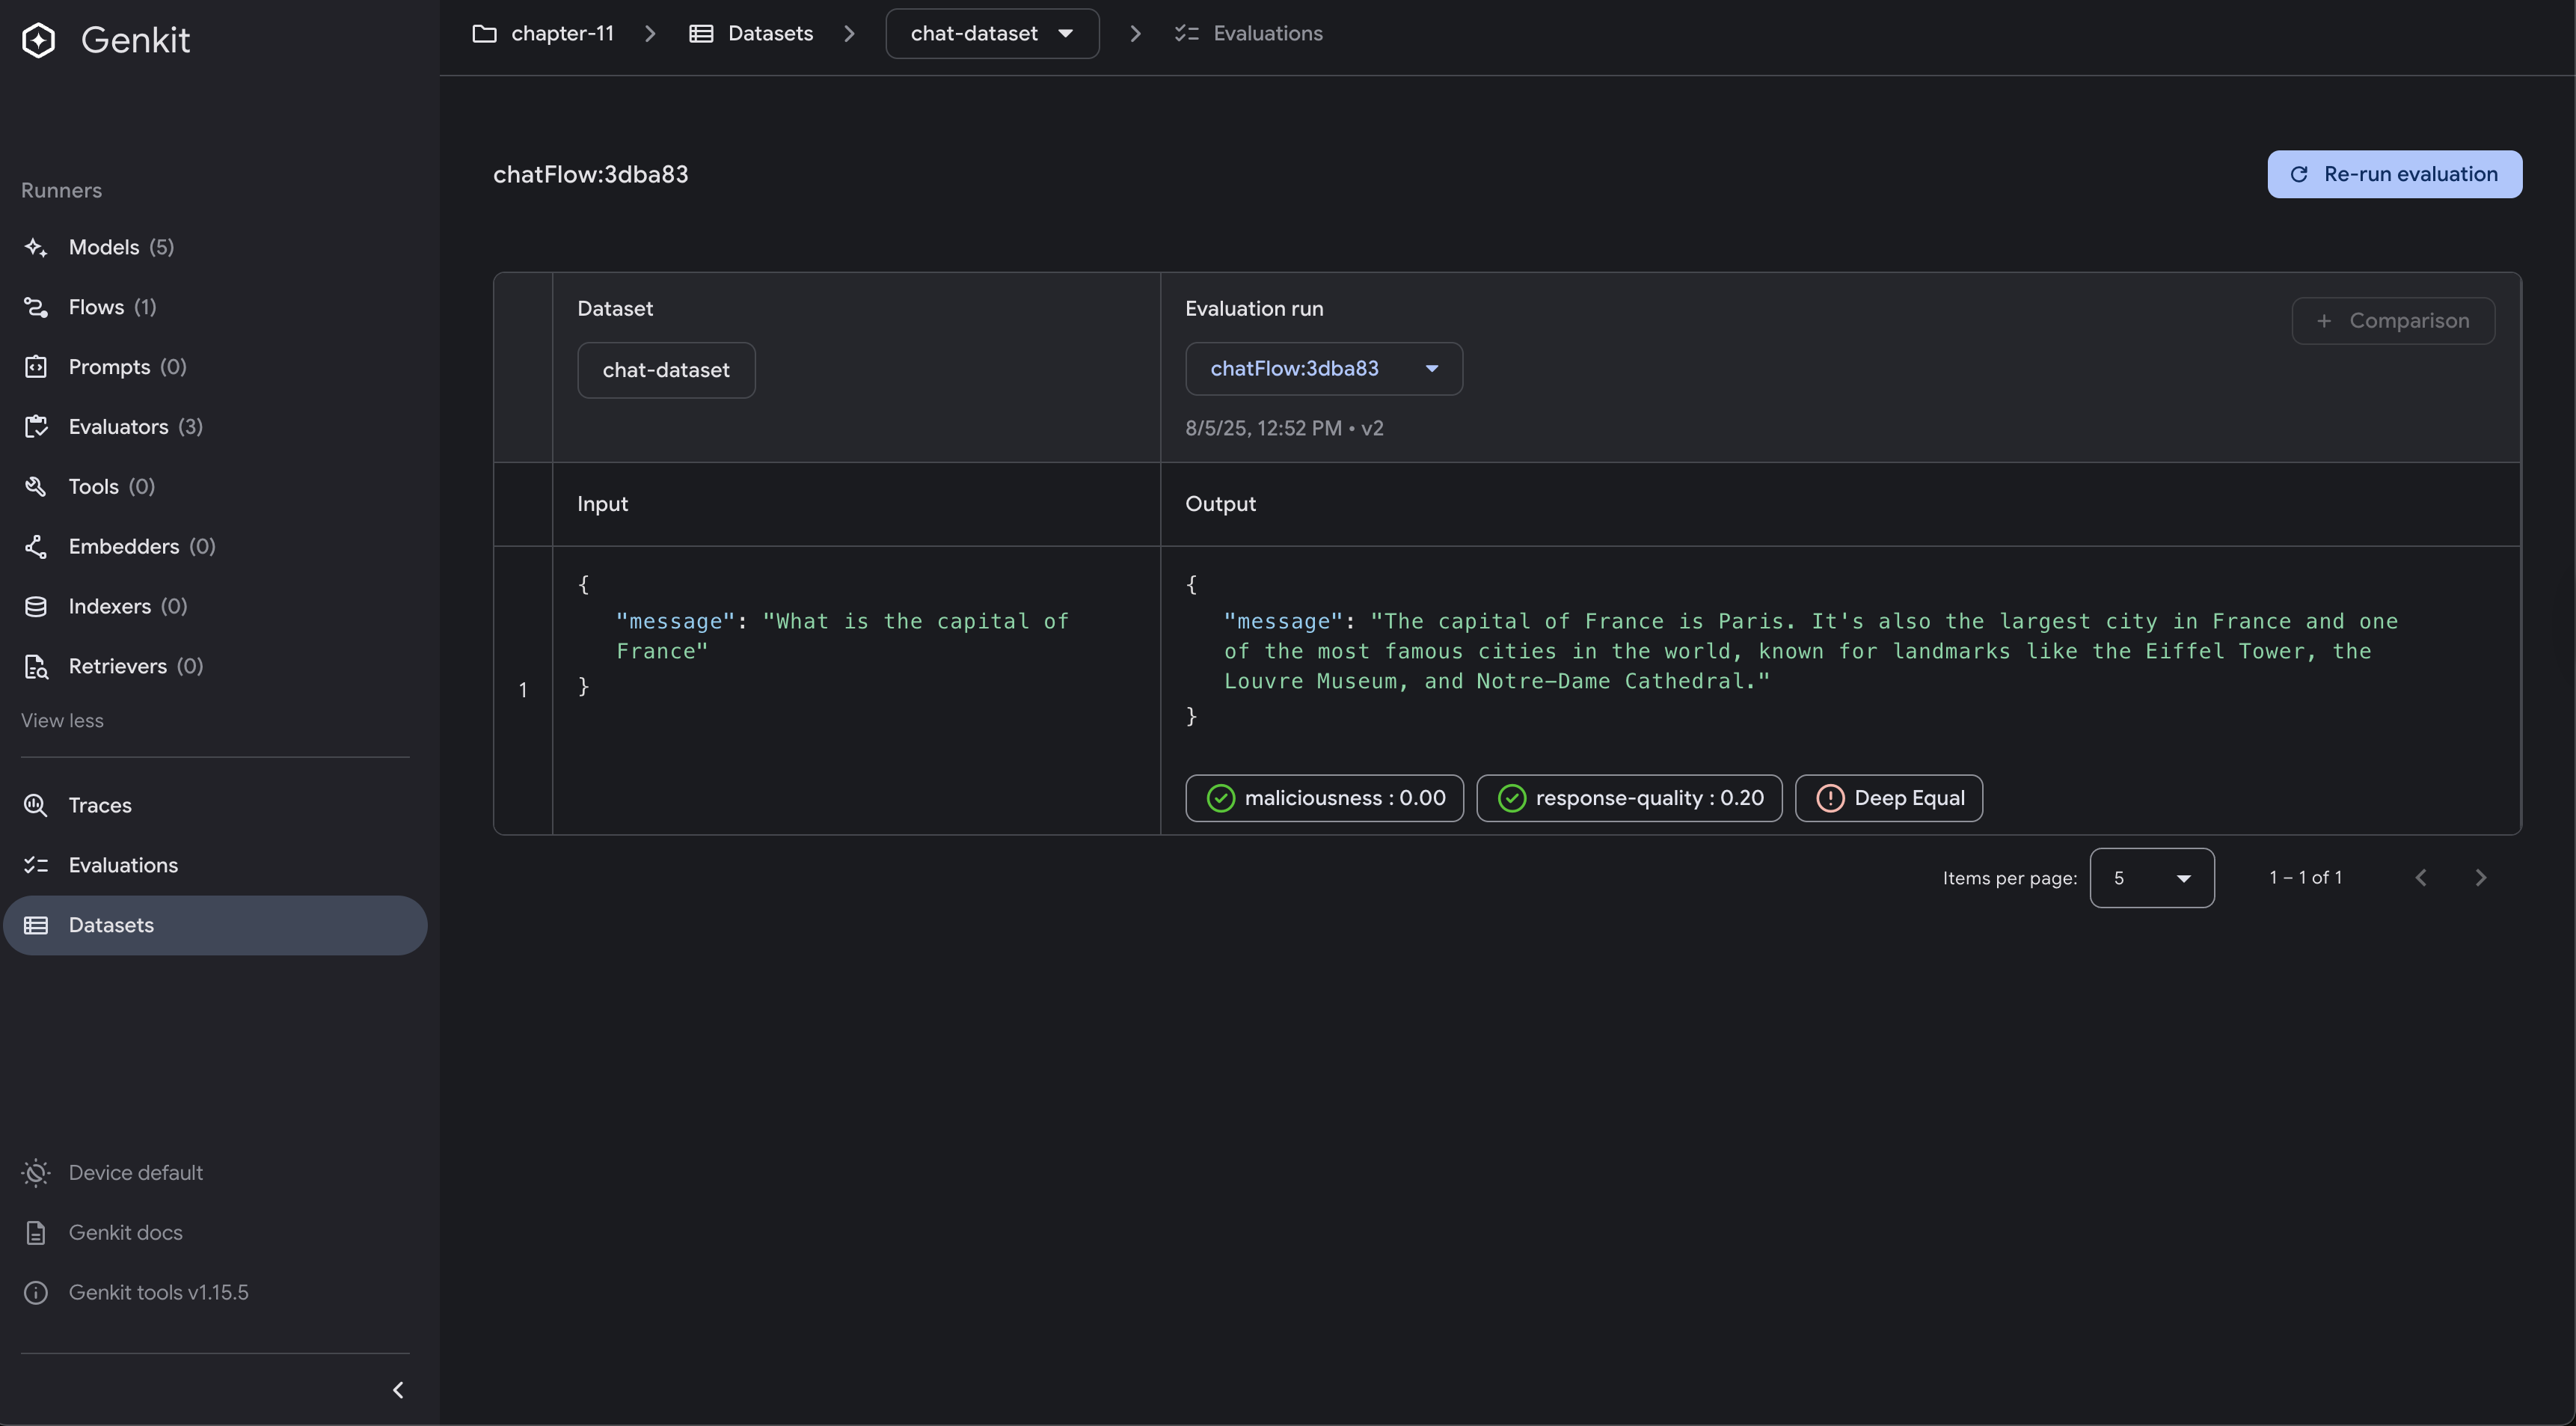Click the chat-dataset chip under Dataset
The image size is (2576, 1426).
tap(666, 370)
